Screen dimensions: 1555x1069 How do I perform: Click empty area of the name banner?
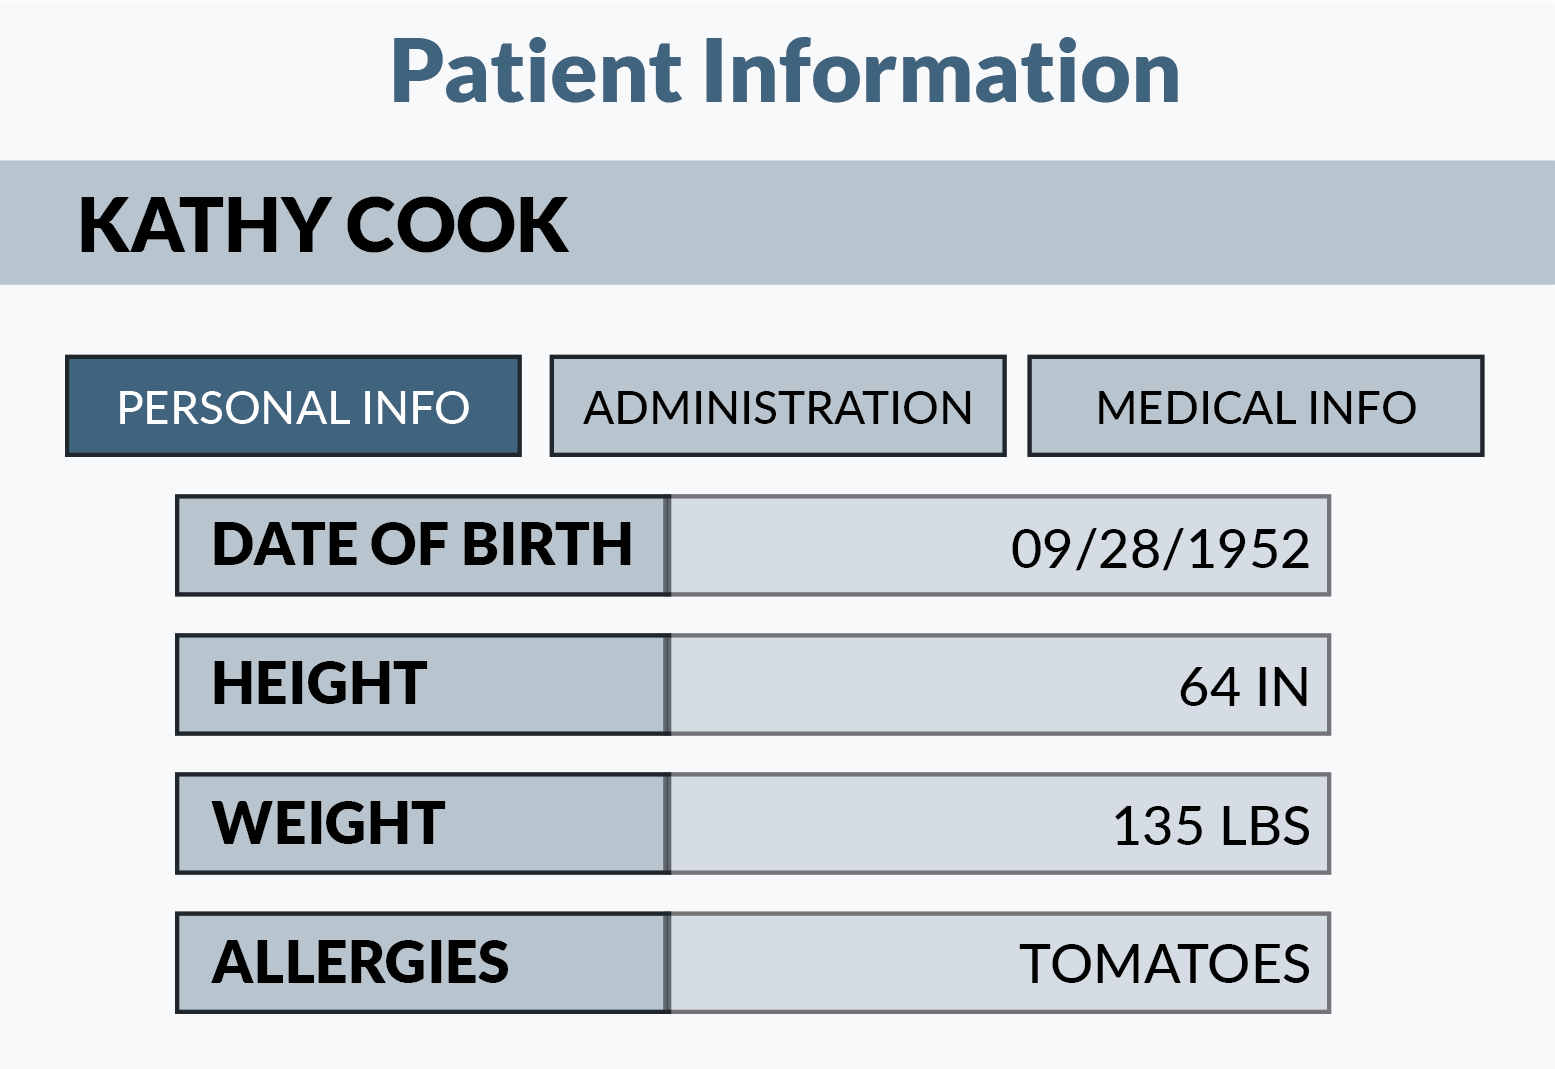[1050, 223]
